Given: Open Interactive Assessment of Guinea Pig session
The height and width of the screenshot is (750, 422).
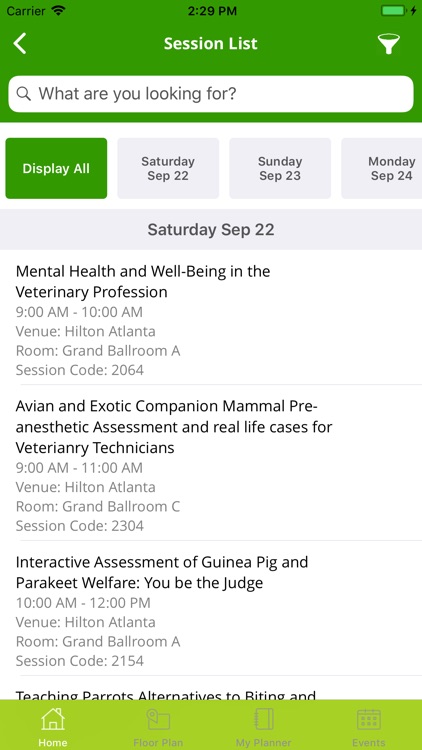Looking at the screenshot, I should (x=211, y=608).
